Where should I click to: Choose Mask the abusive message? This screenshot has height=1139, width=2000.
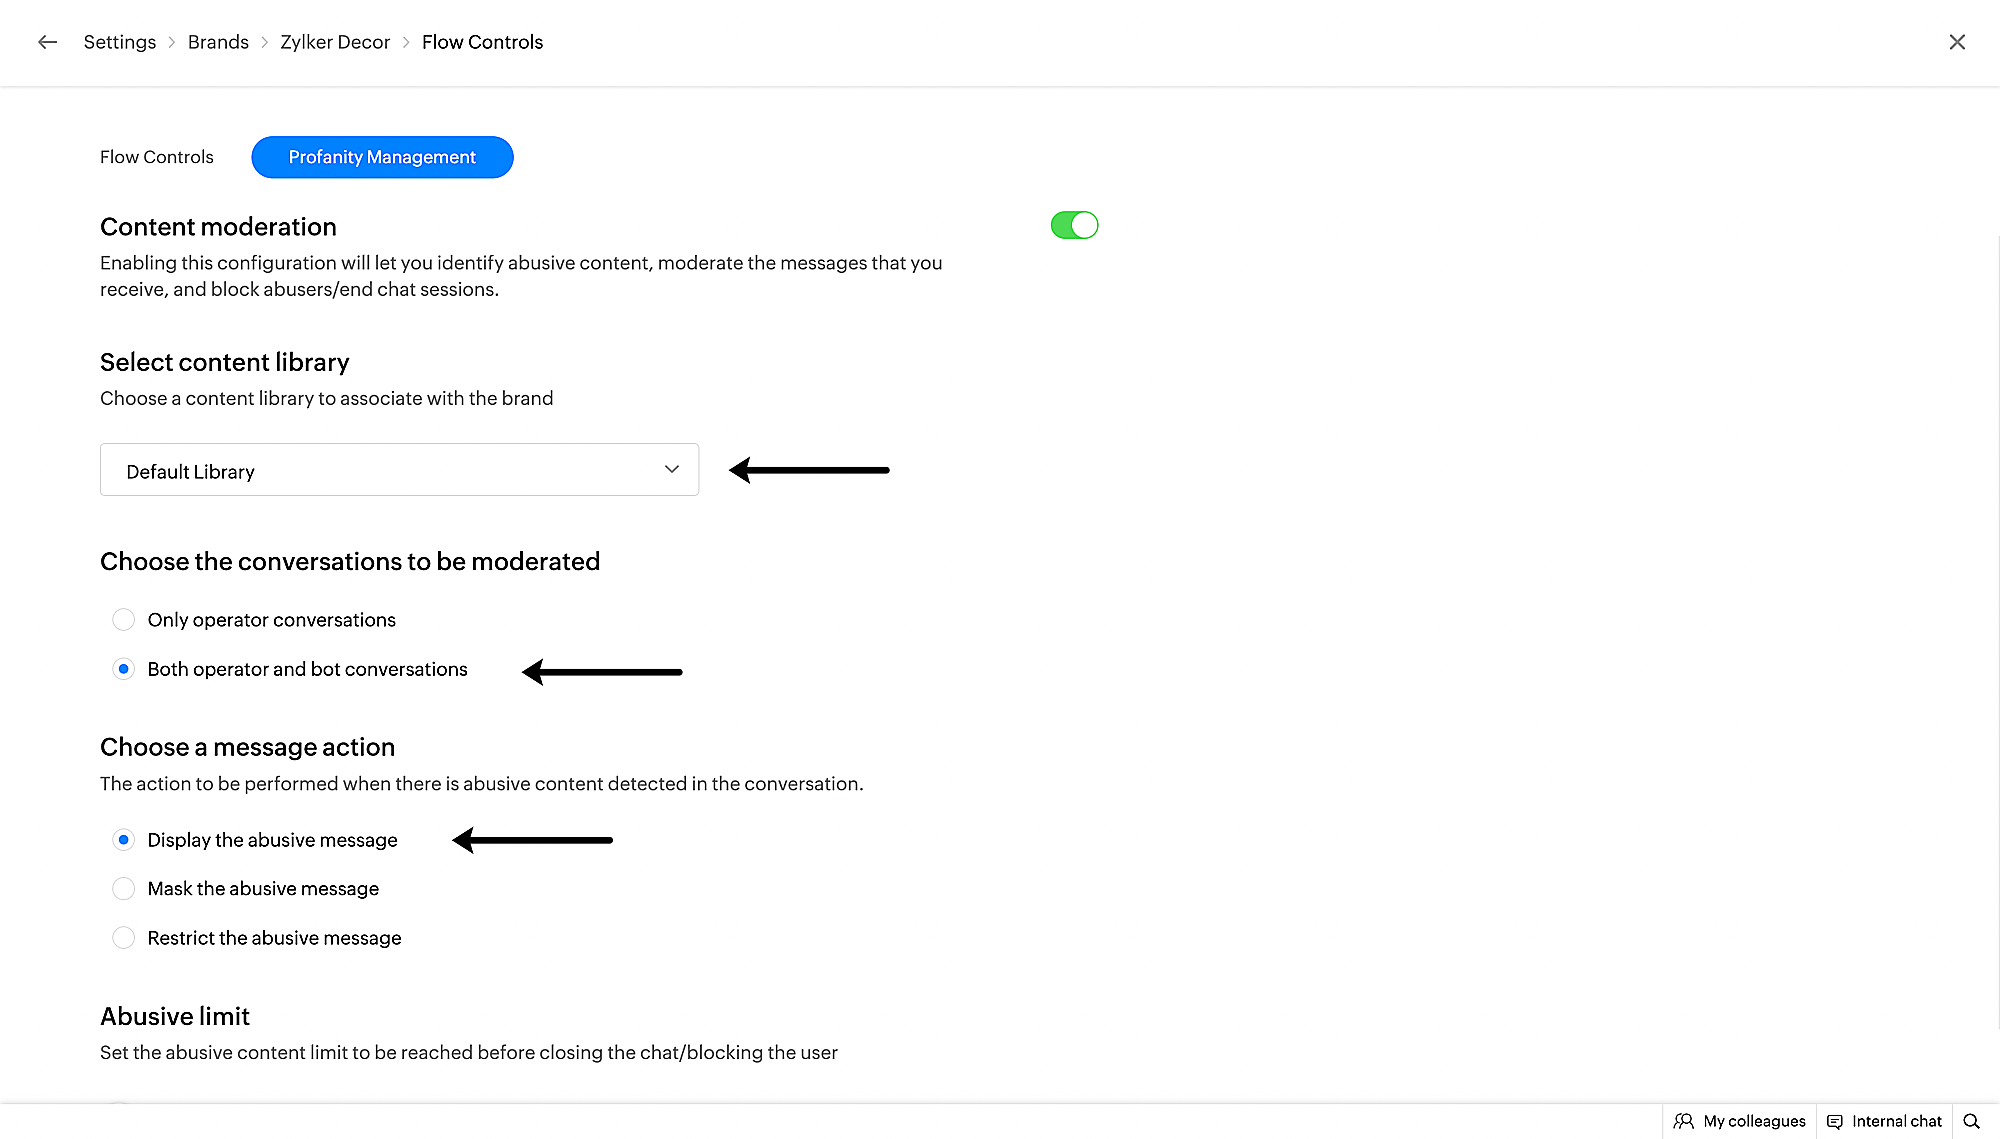(x=123, y=889)
